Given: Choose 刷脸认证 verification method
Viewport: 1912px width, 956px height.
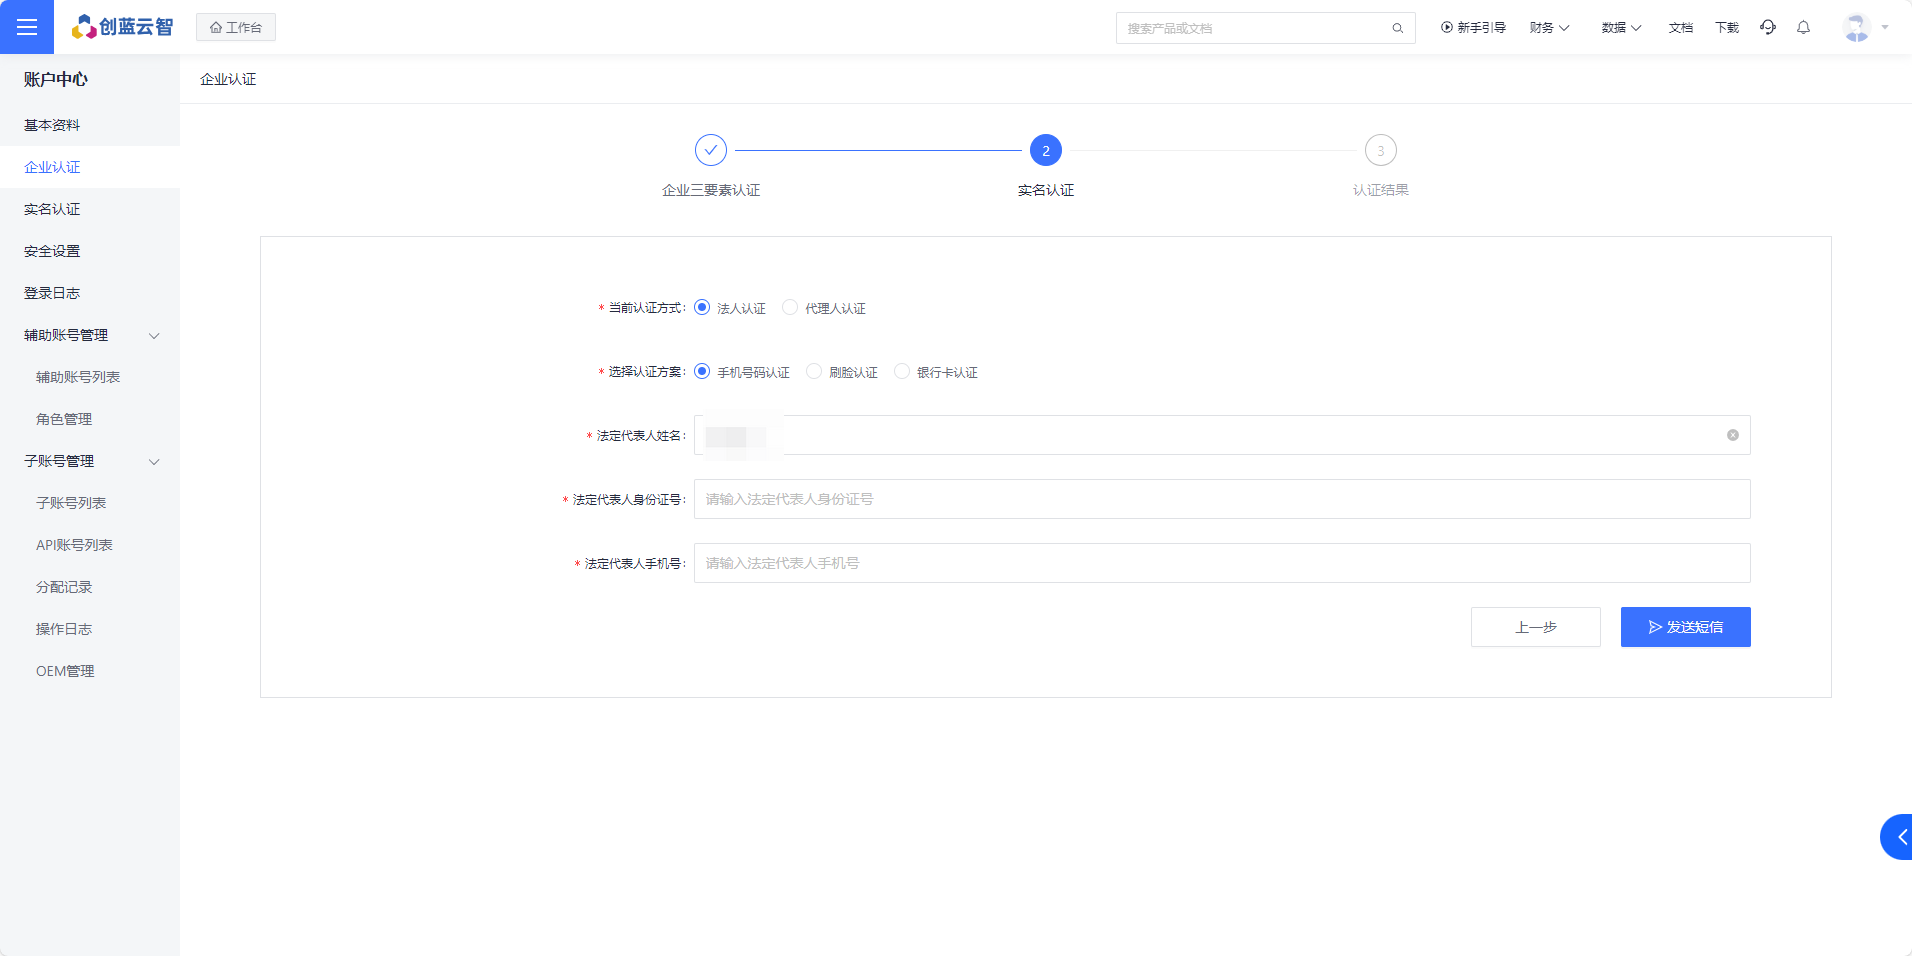Looking at the screenshot, I should tap(814, 372).
